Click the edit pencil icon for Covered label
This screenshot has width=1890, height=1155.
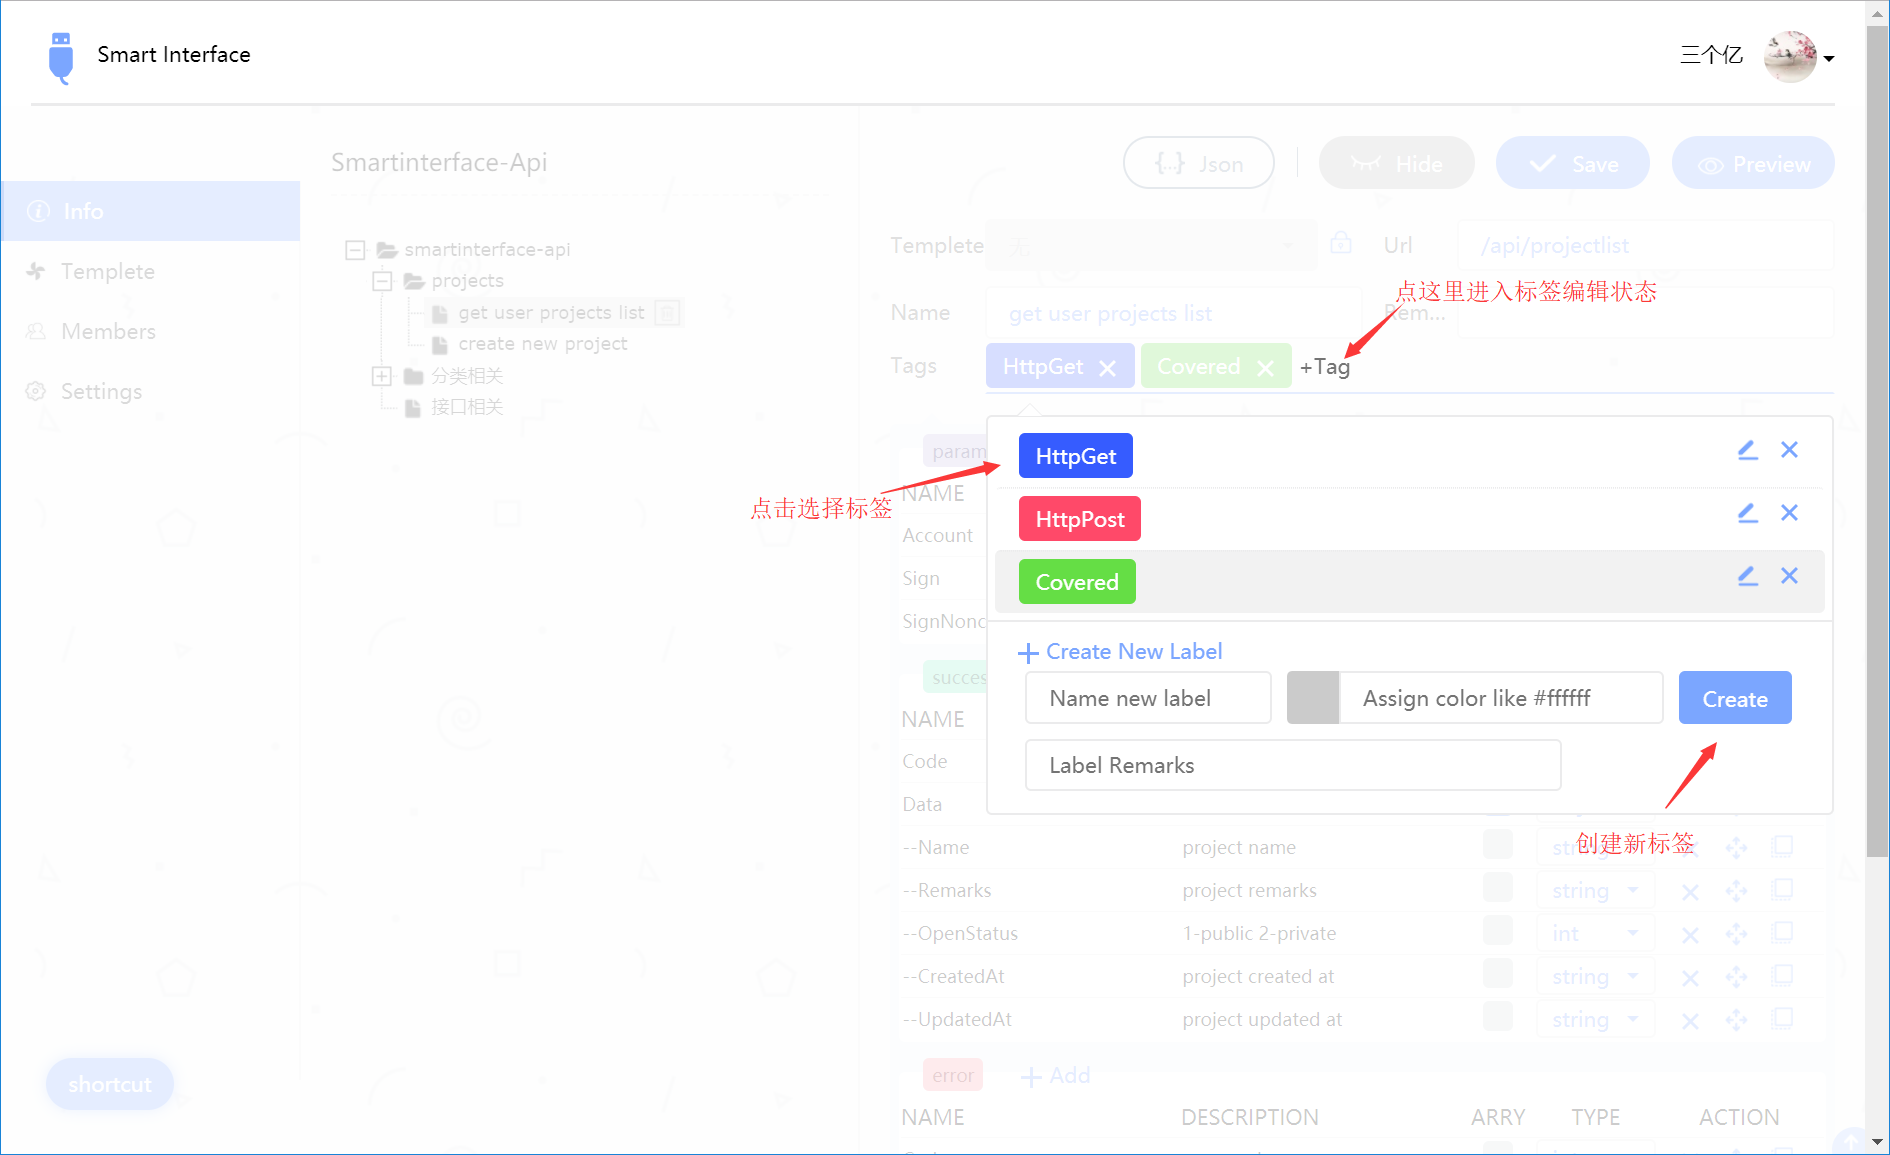click(x=1747, y=576)
